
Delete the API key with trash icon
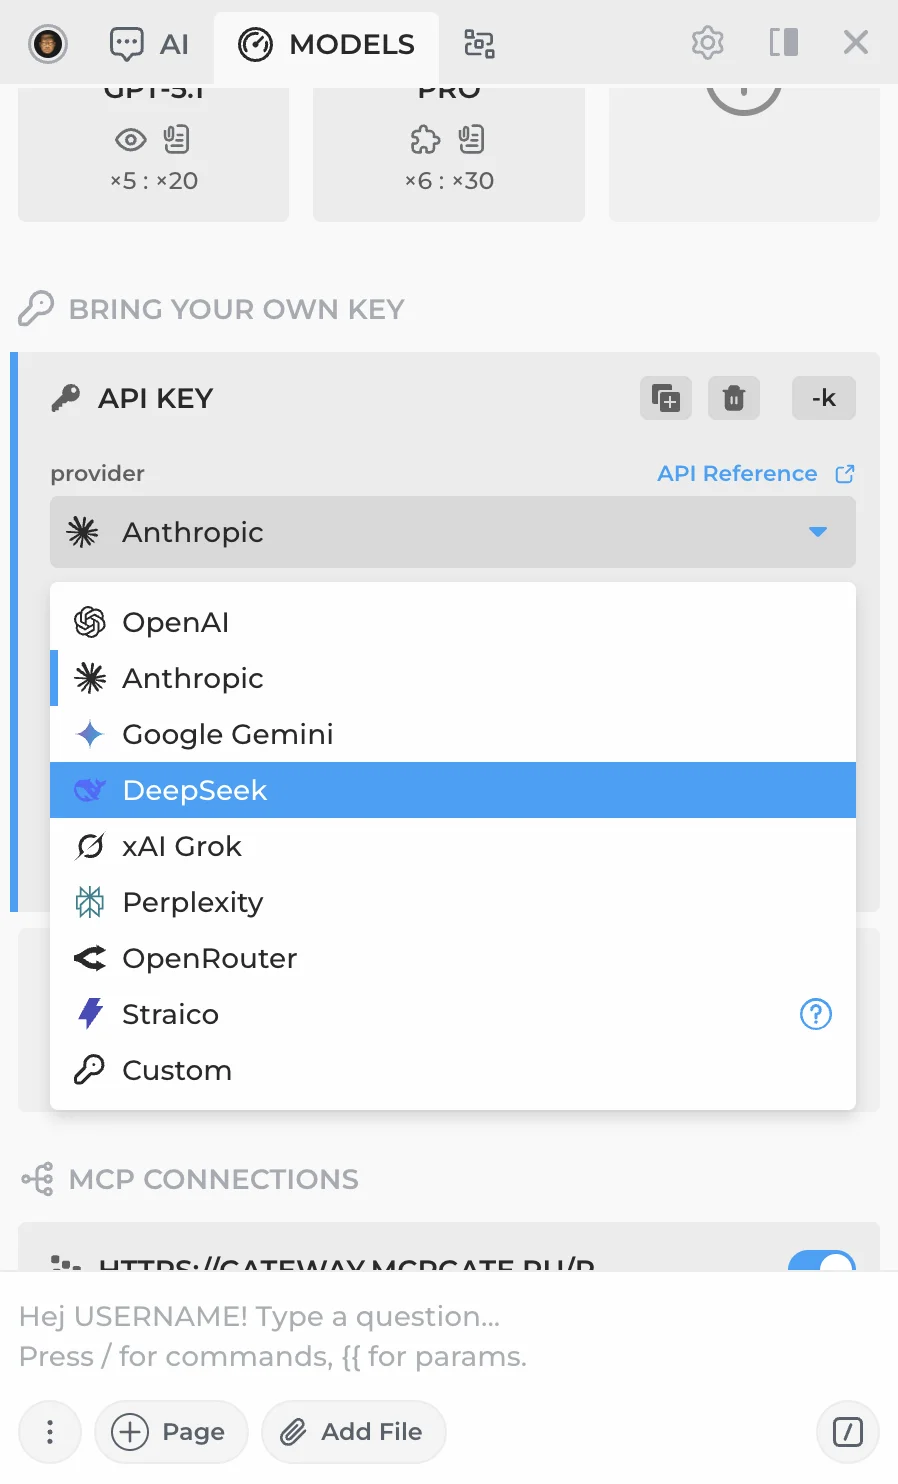[734, 398]
